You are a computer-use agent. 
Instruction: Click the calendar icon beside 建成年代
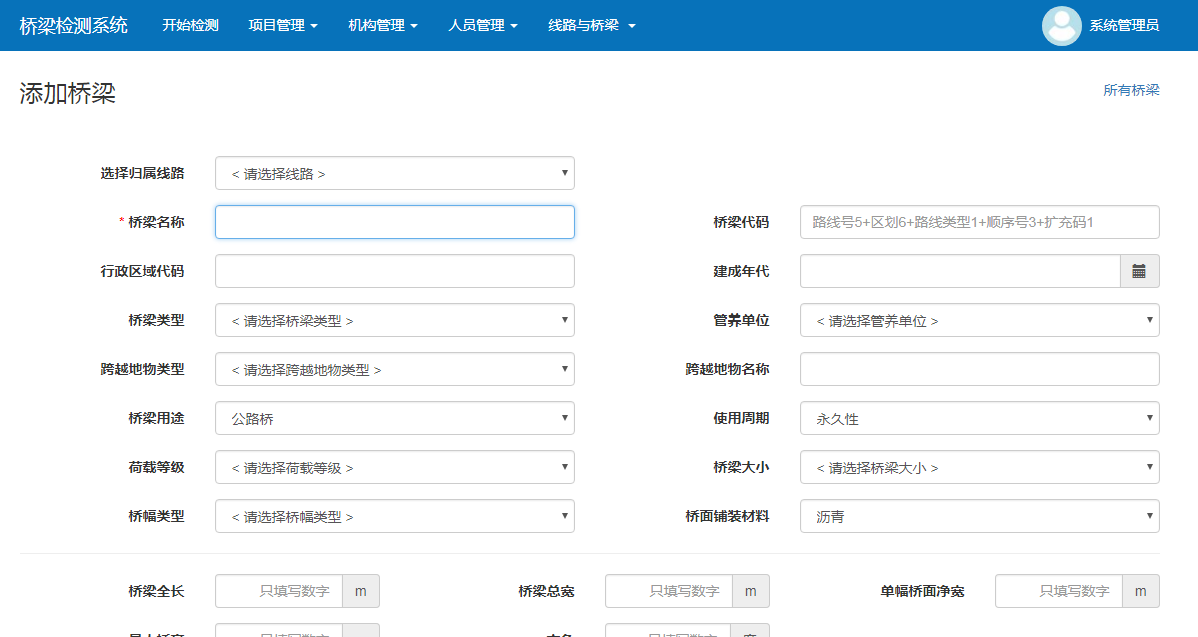pos(1139,271)
